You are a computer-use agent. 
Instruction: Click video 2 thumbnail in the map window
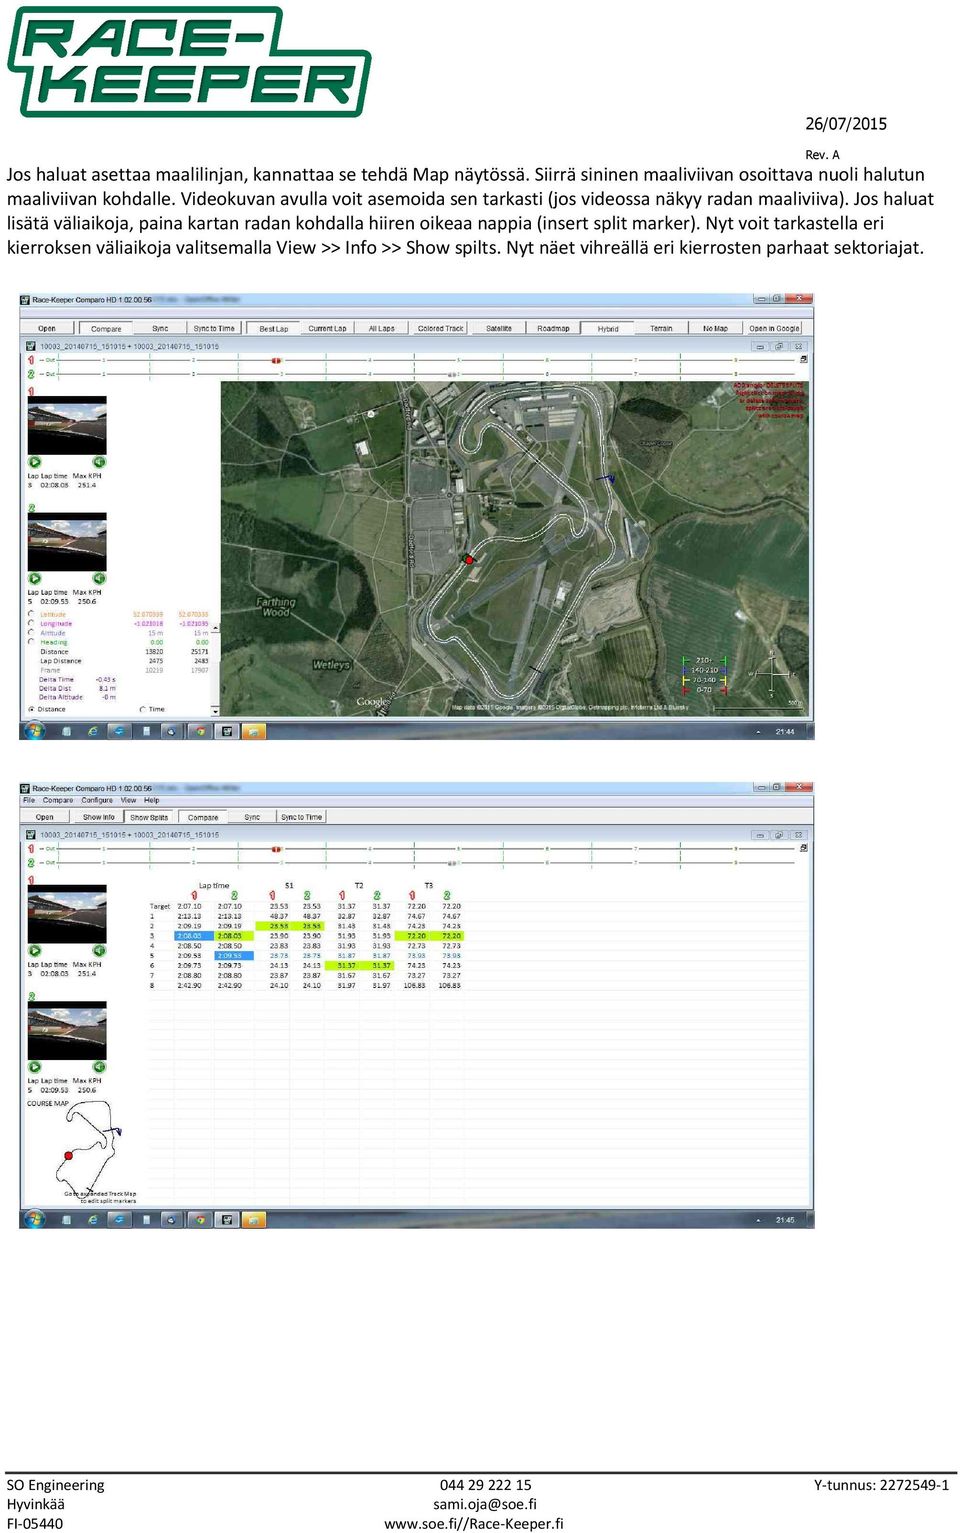click(x=67, y=542)
